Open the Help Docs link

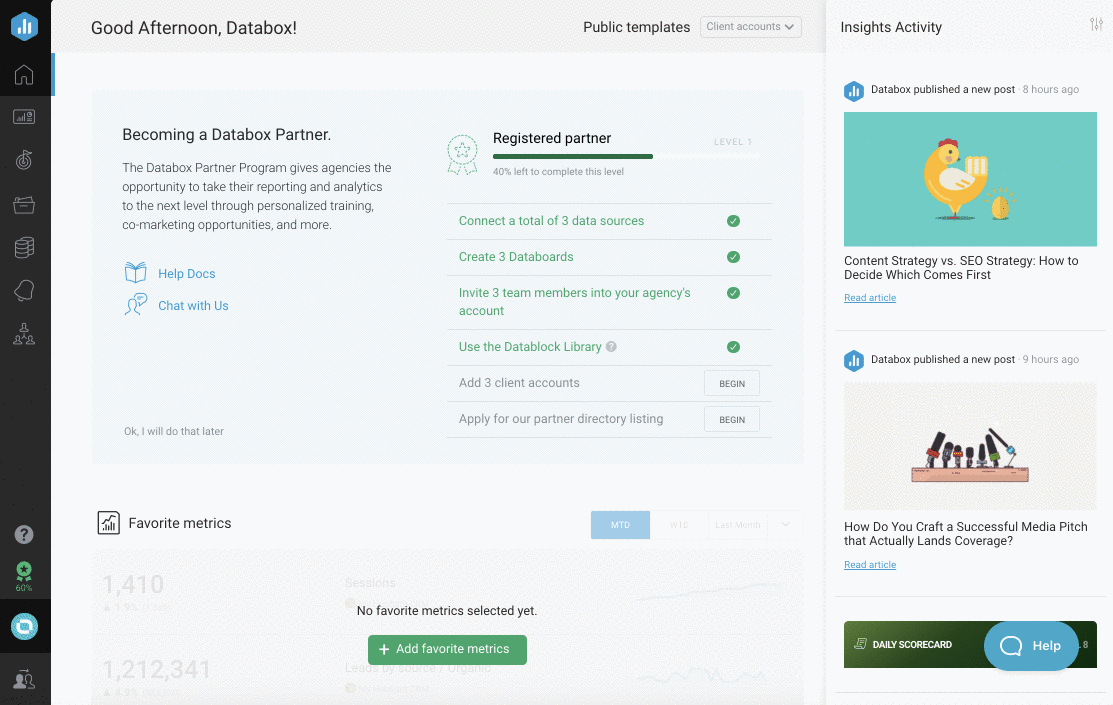point(187,273)
